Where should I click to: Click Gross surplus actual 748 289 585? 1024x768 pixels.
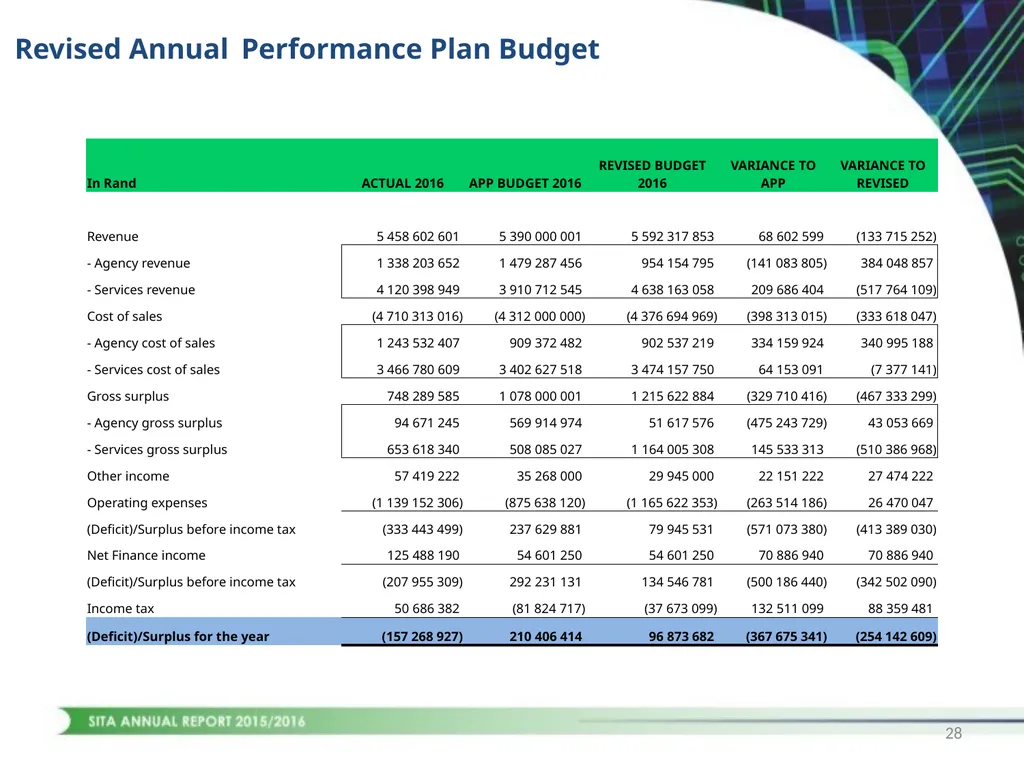click(423, 396)
